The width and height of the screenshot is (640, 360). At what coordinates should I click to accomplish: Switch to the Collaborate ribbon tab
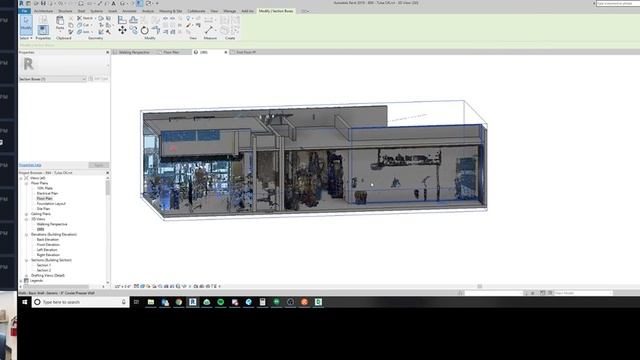196,11
